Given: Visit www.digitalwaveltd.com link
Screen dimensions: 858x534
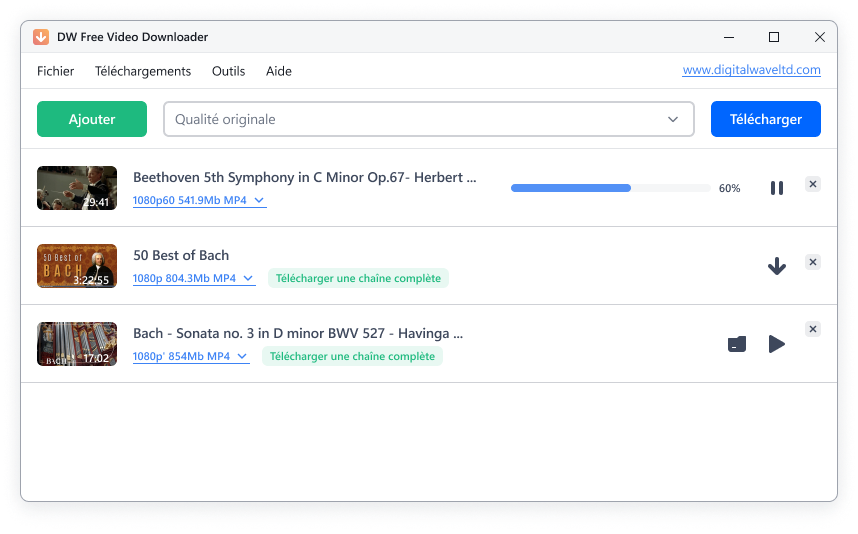Looking at the screenshot, I should [751, 70].
